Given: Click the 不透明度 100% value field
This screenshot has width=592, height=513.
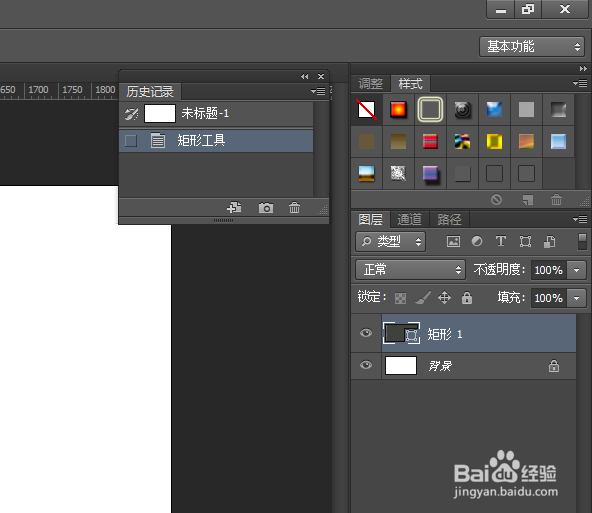Looking at the screenshot, I should click(549, 270).
